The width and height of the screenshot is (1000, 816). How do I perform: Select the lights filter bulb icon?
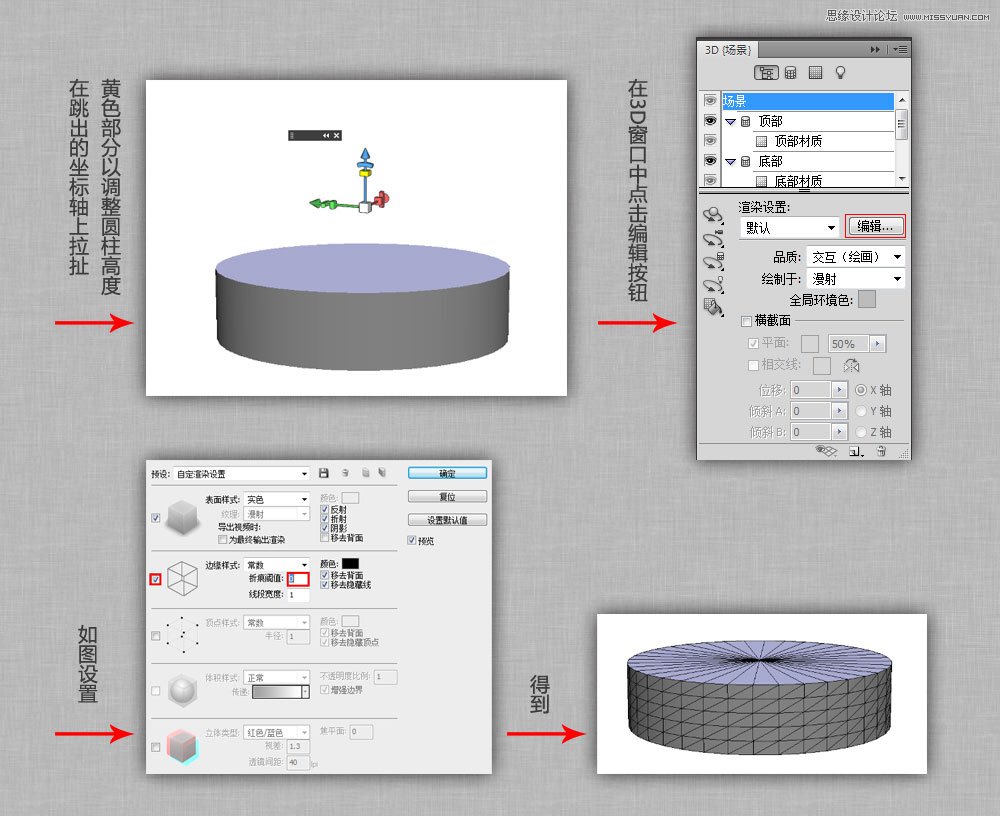[840, 73]
